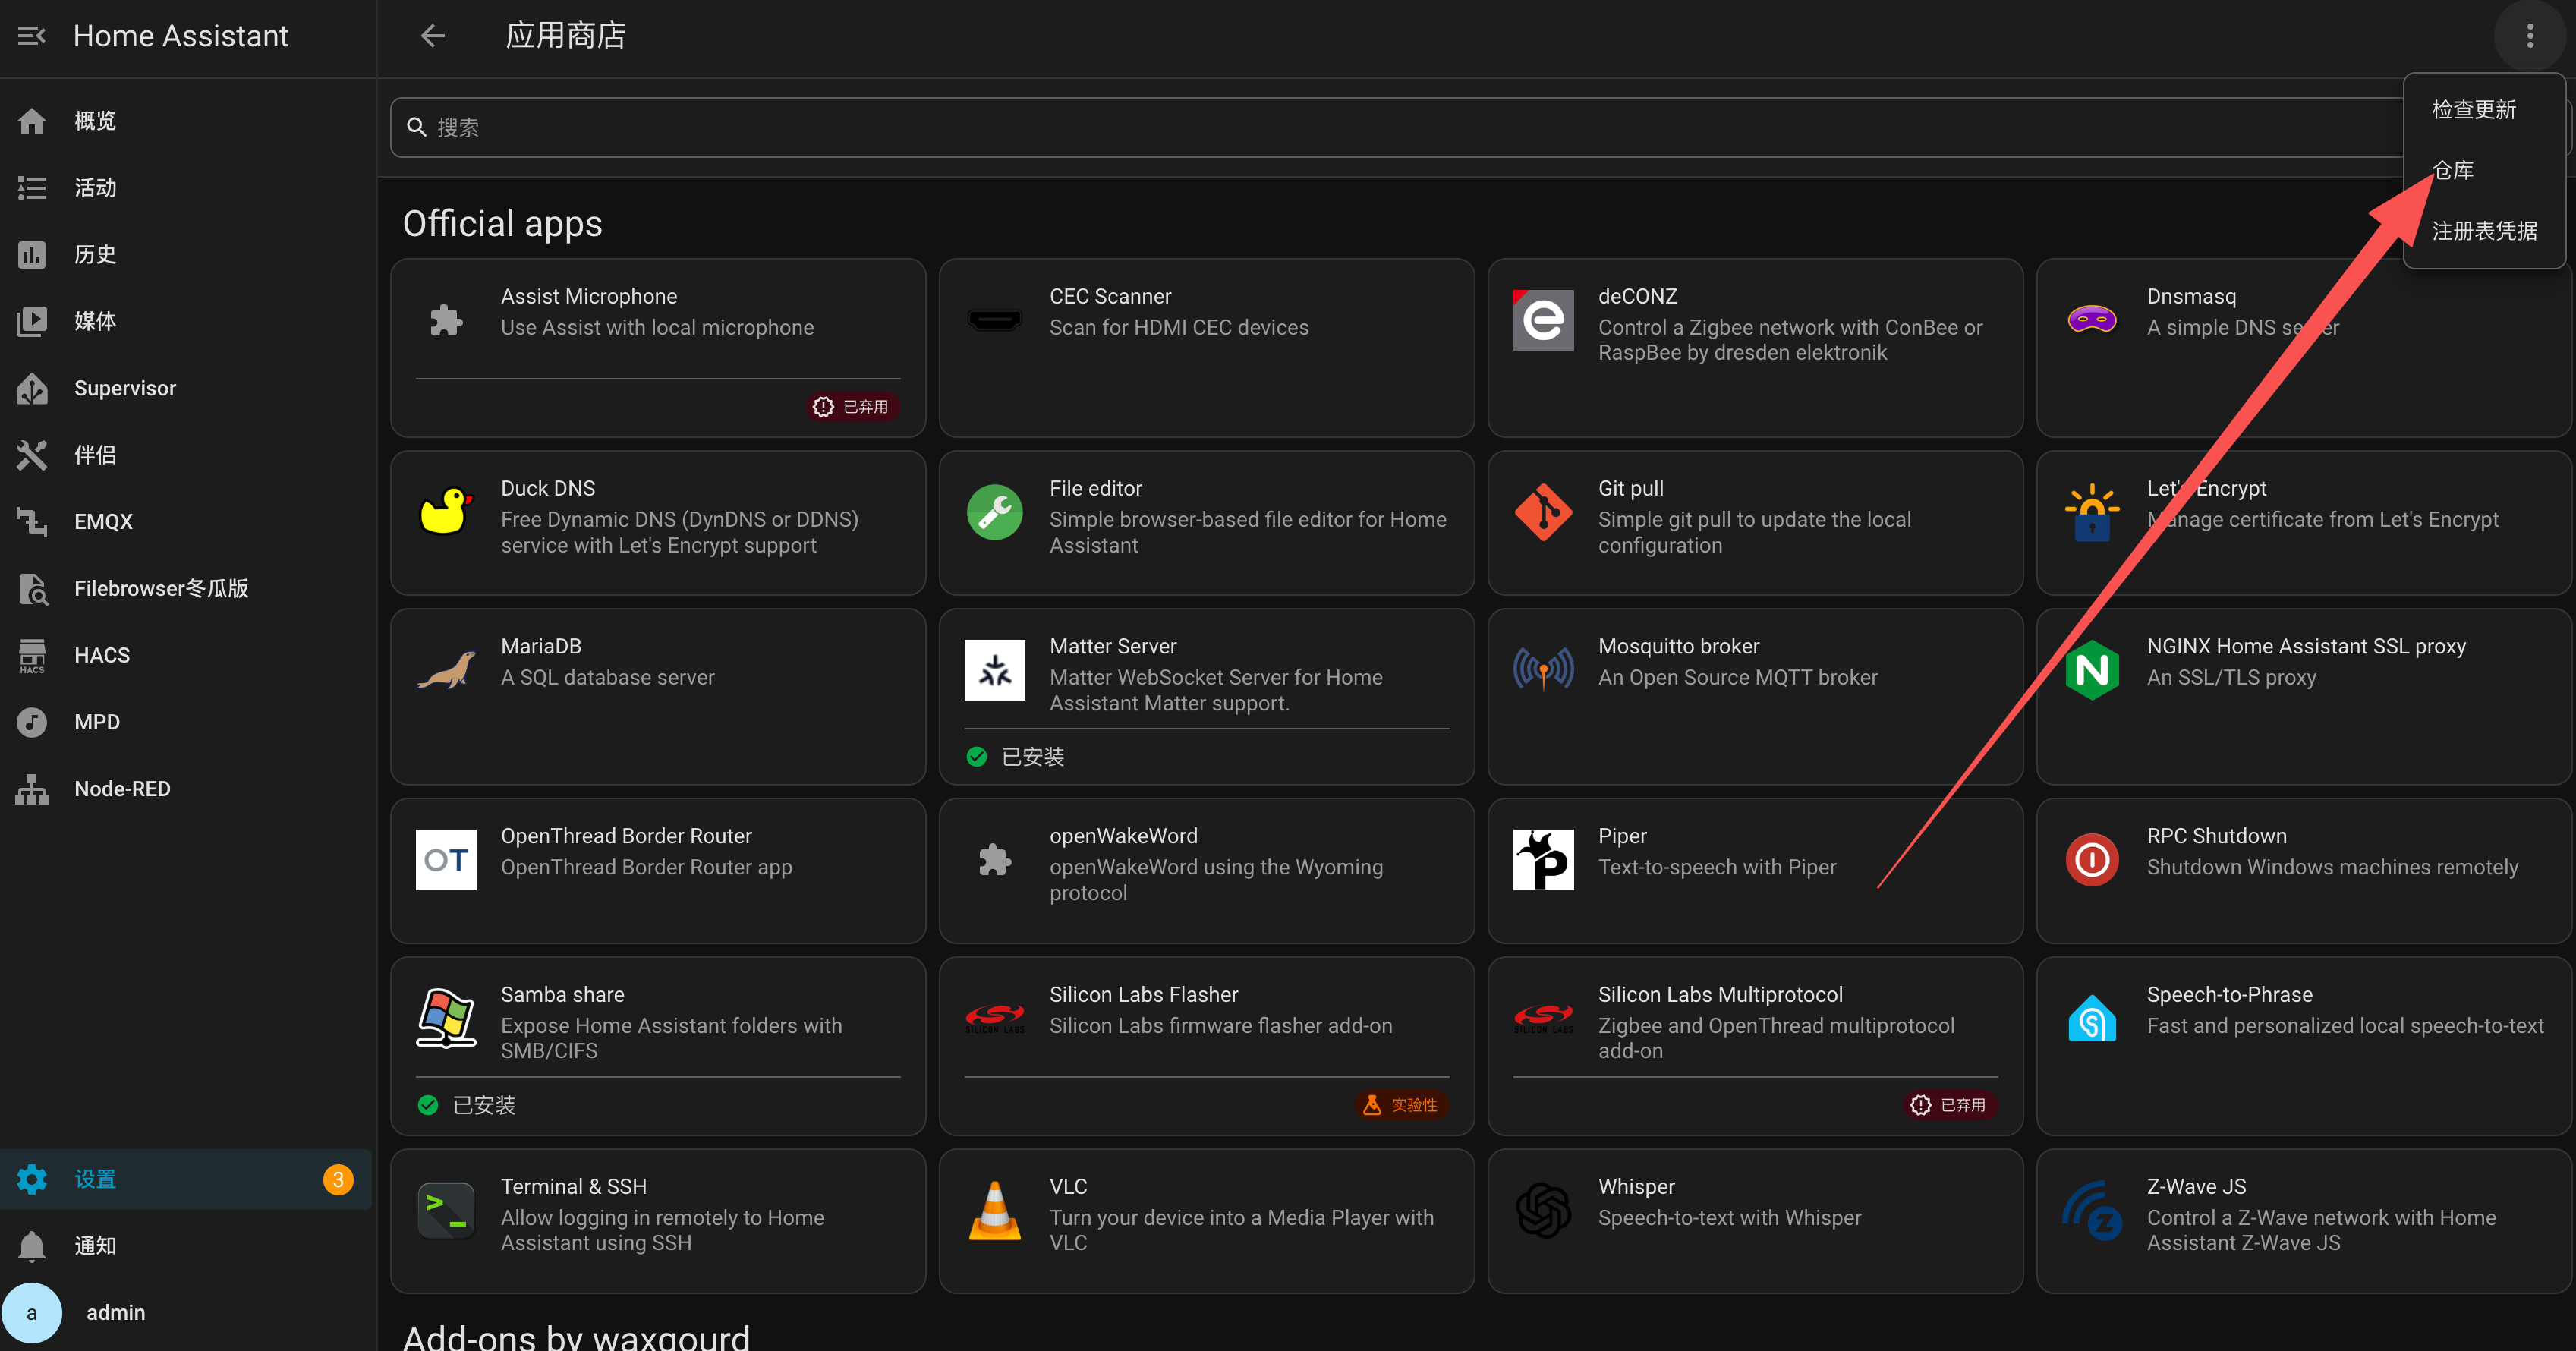This screenshot has width=2576, height=1351.
Task: Open the Let's Encrypt app card
Action: click(x=2303, y=523)
